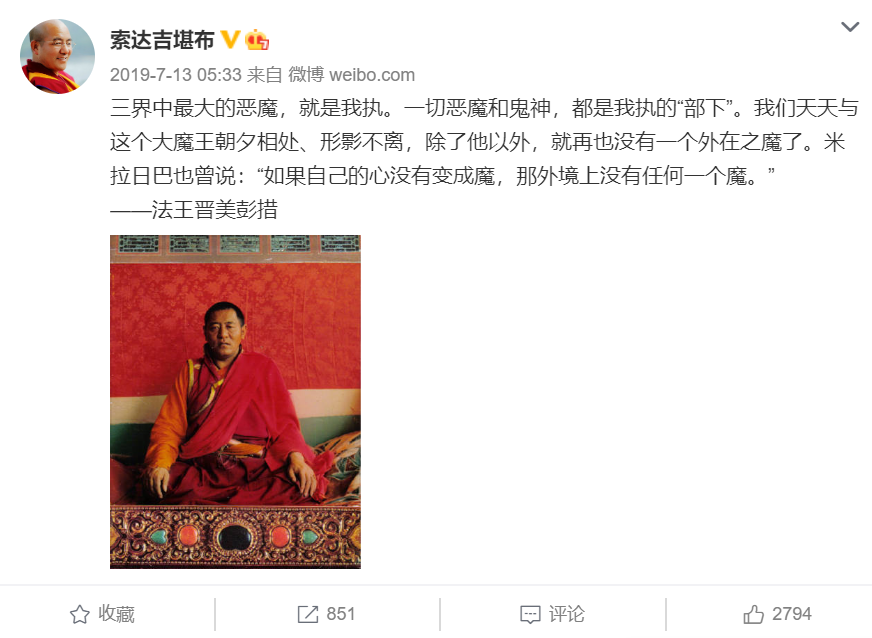Click the star icon beside 收藏

tap(80, 614)
